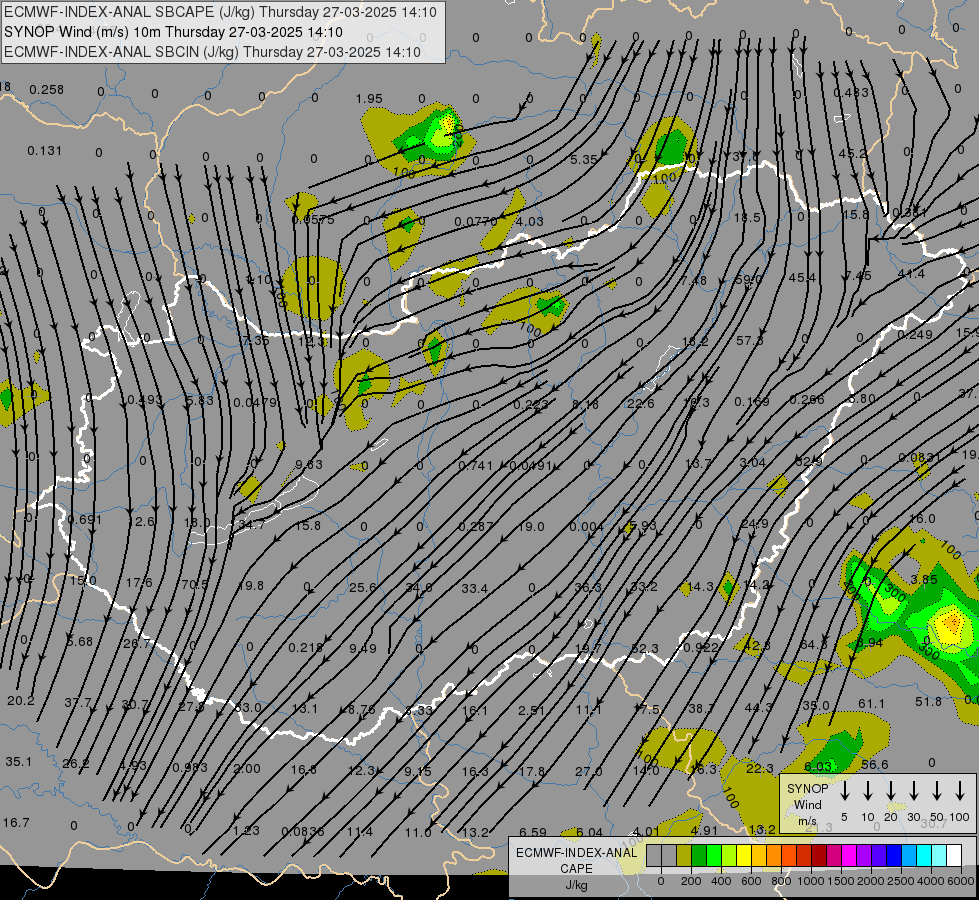This screenshot has width=979, height=900.
Task: Click the value 25.6 on the map
Action: 363,588
